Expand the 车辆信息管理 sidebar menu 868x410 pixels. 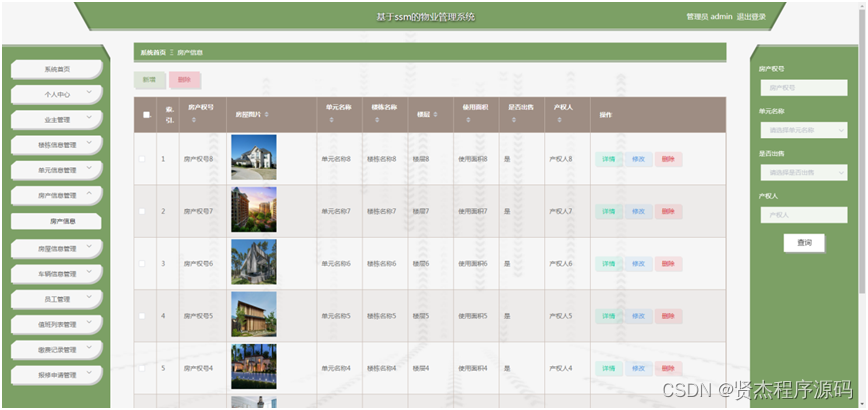point(56,274)
